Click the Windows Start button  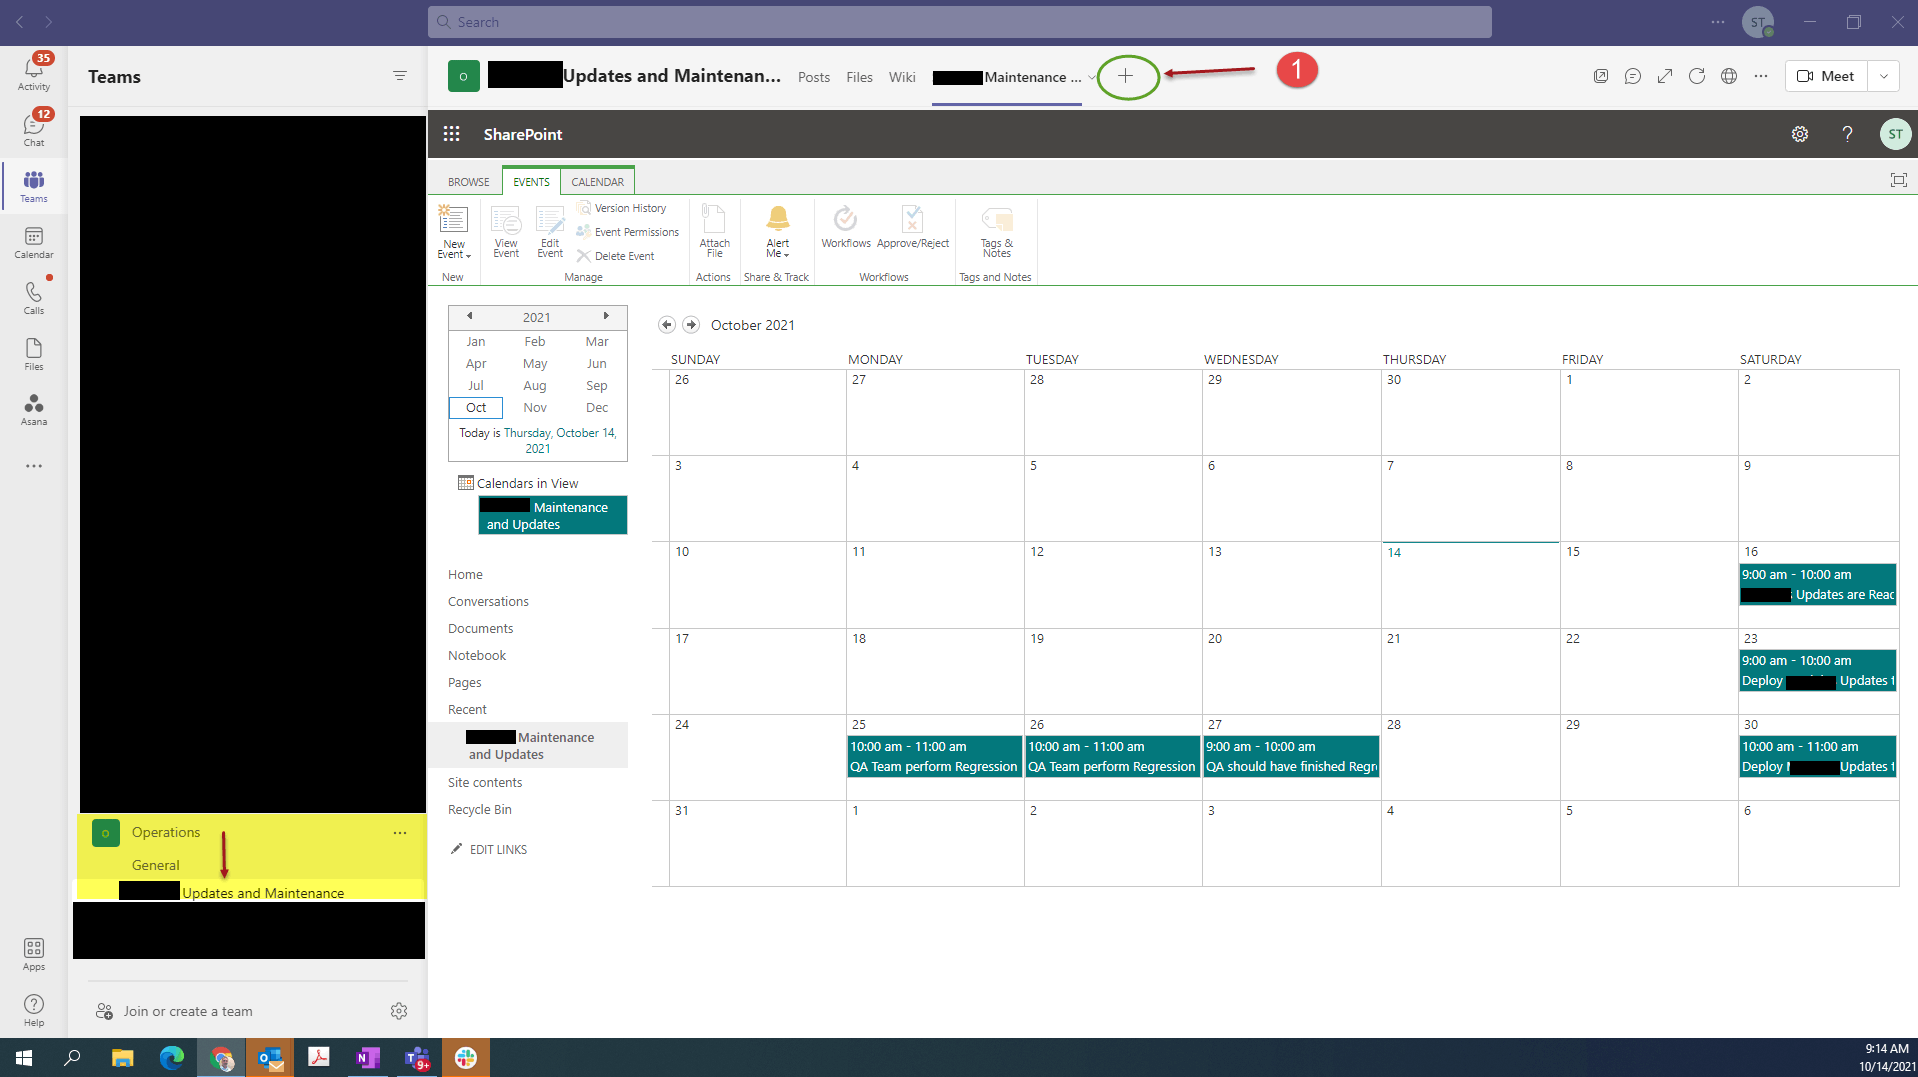pyautogui.click(x=24, y=1057)
